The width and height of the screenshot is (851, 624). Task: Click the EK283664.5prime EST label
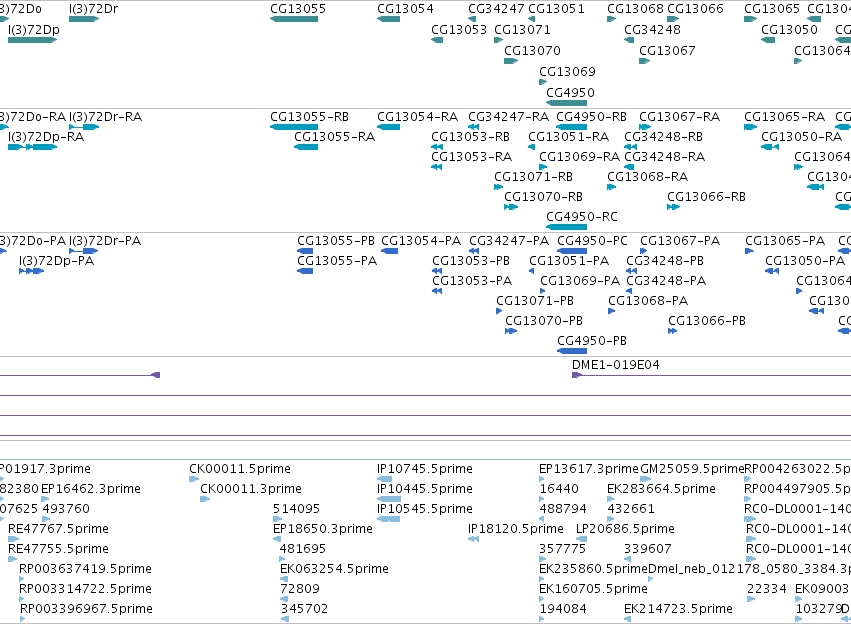click(x=661, y=489)
